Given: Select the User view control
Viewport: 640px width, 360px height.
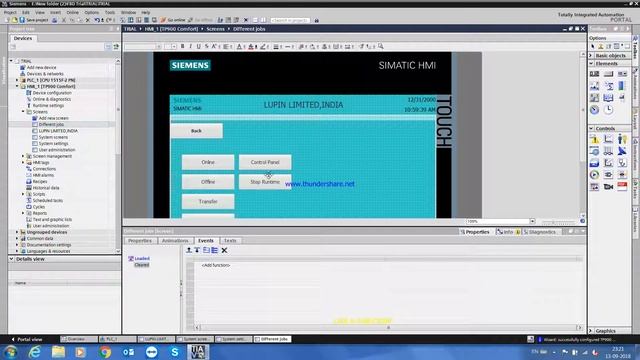Looking at the screenshot, I should [x=622, y=139].
